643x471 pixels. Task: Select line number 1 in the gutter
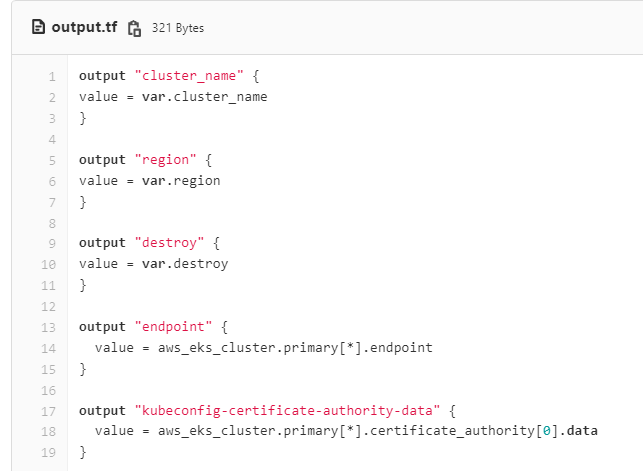point(51,76)
